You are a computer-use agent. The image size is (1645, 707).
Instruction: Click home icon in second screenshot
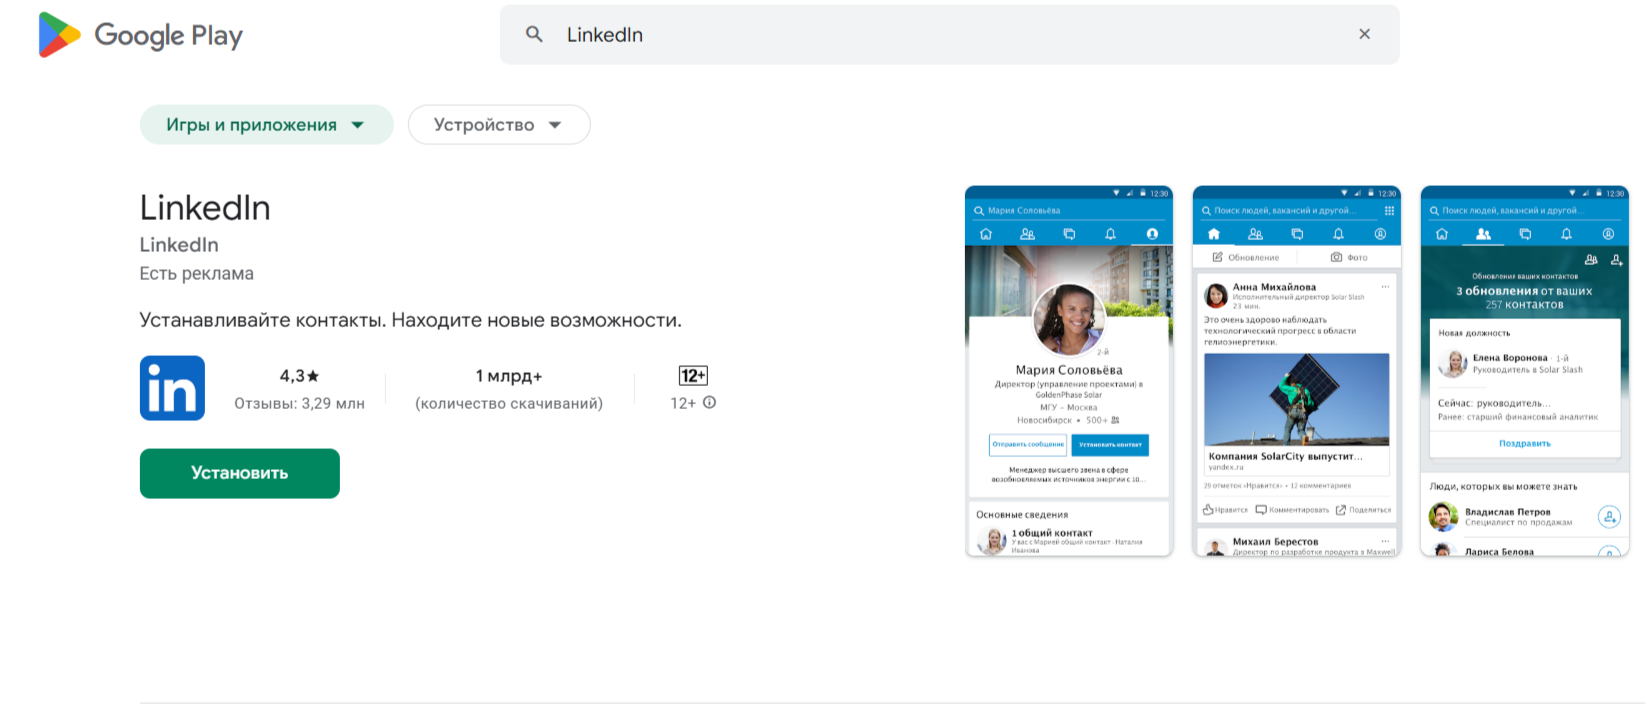(x=1214, y=234)
